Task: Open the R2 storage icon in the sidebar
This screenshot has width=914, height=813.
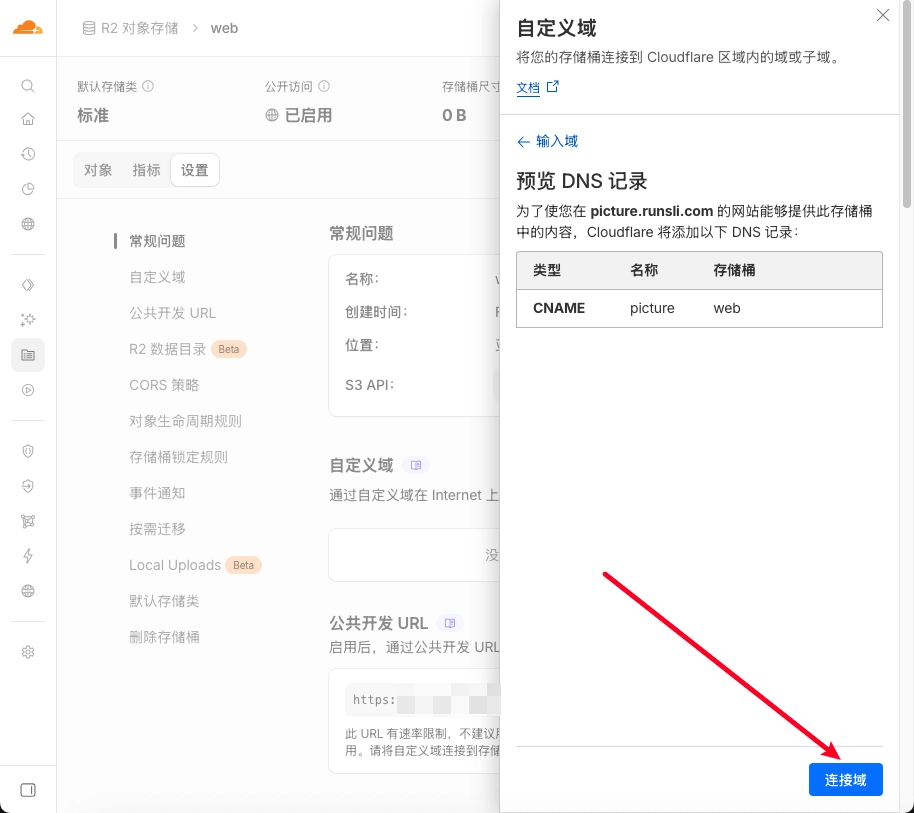Action: 28,355
